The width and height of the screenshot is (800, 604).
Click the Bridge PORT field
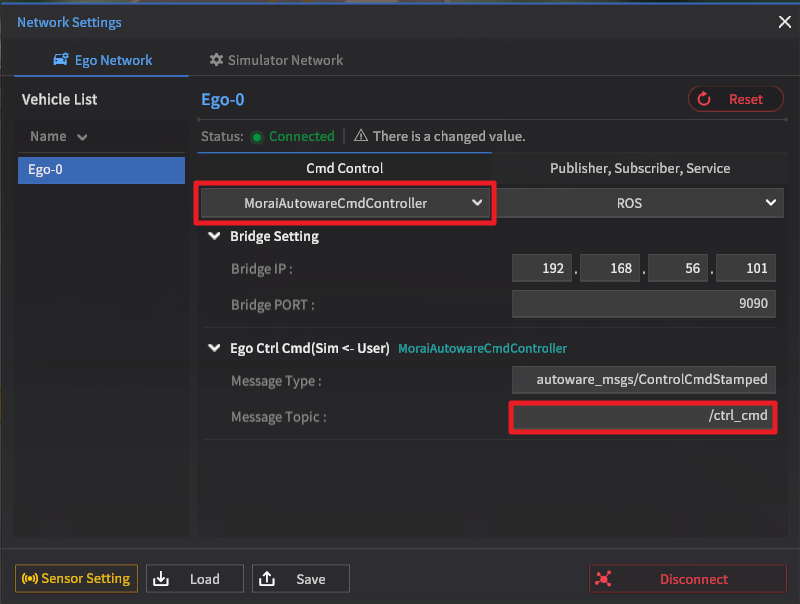click(x=643, y=305)
